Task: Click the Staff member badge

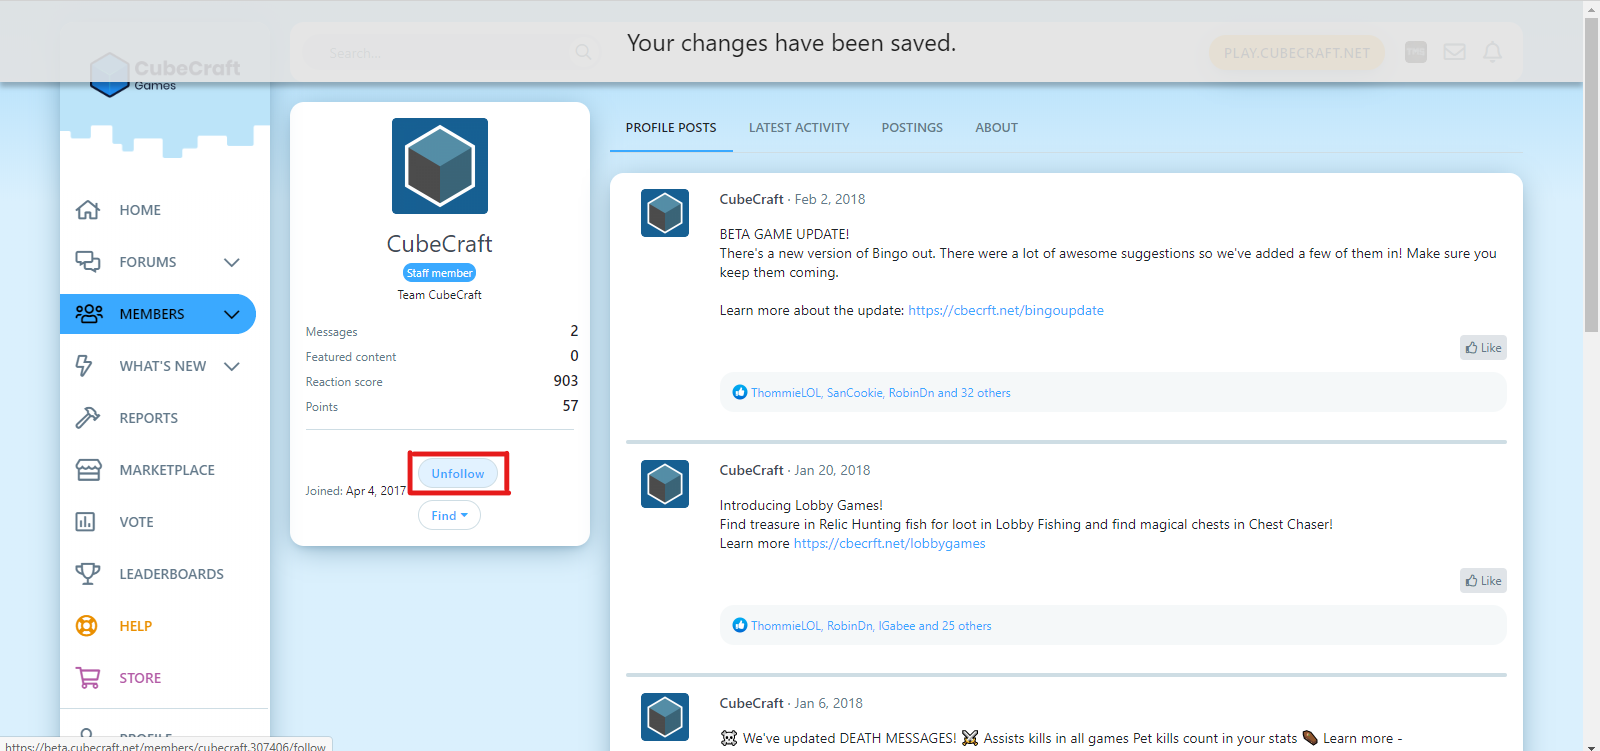Action: click(440, 273)
